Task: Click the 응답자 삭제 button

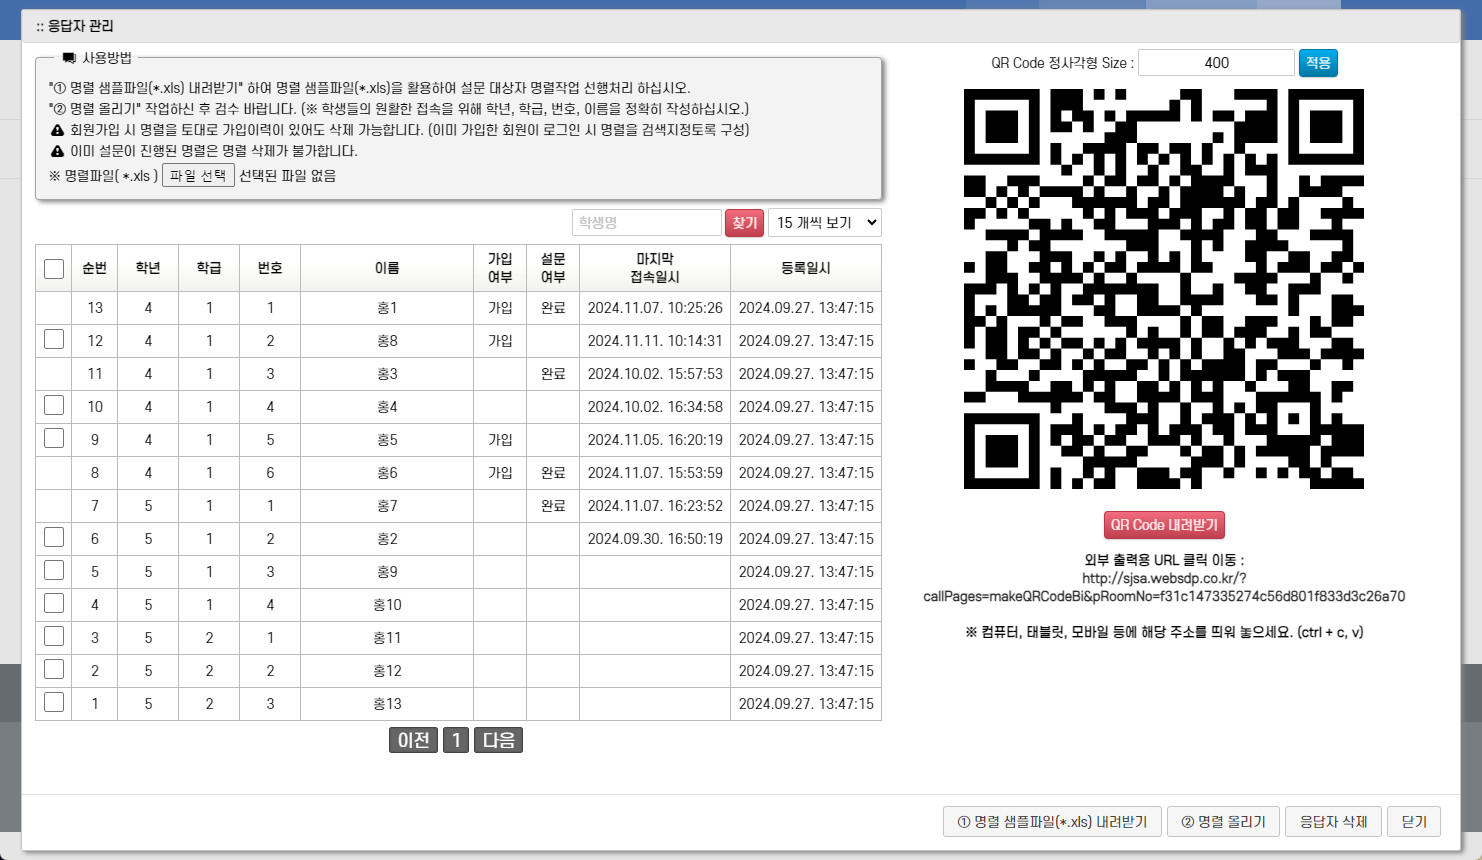Action: click(1333, 822)
